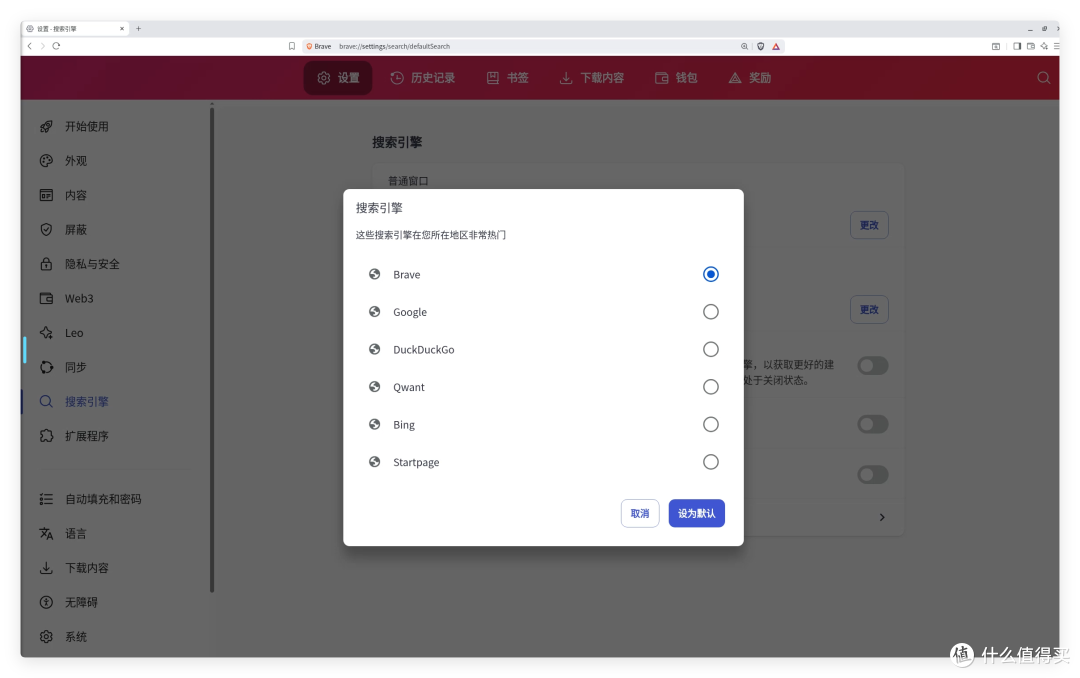The image size is (1080, 678).
Task: Click the 无障碍 accessibility icon
Action: tap(46, 602)
